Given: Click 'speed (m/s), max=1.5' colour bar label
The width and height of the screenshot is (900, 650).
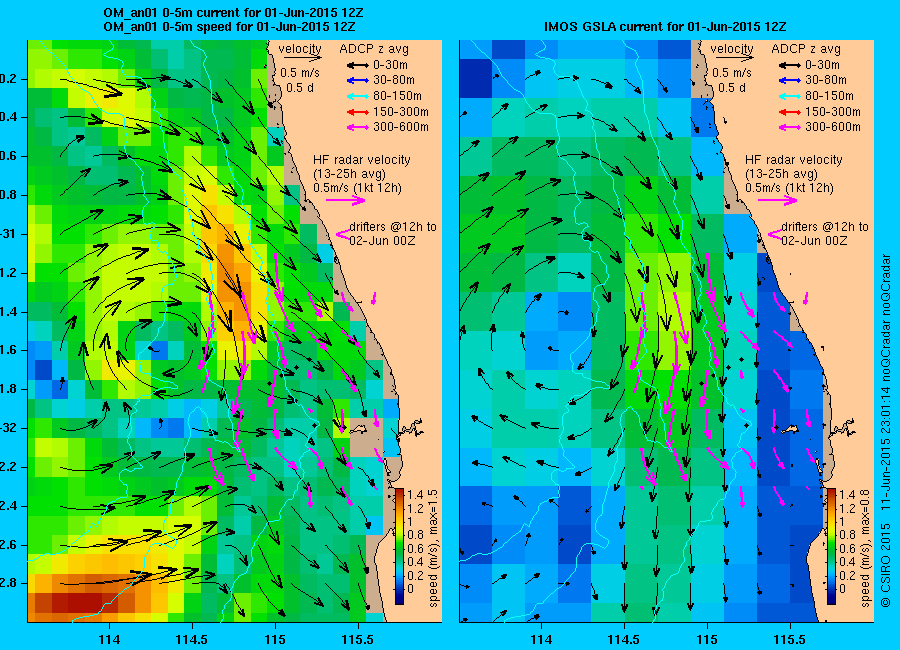Looking at the screenshot, I should click(x=433, y=548).
